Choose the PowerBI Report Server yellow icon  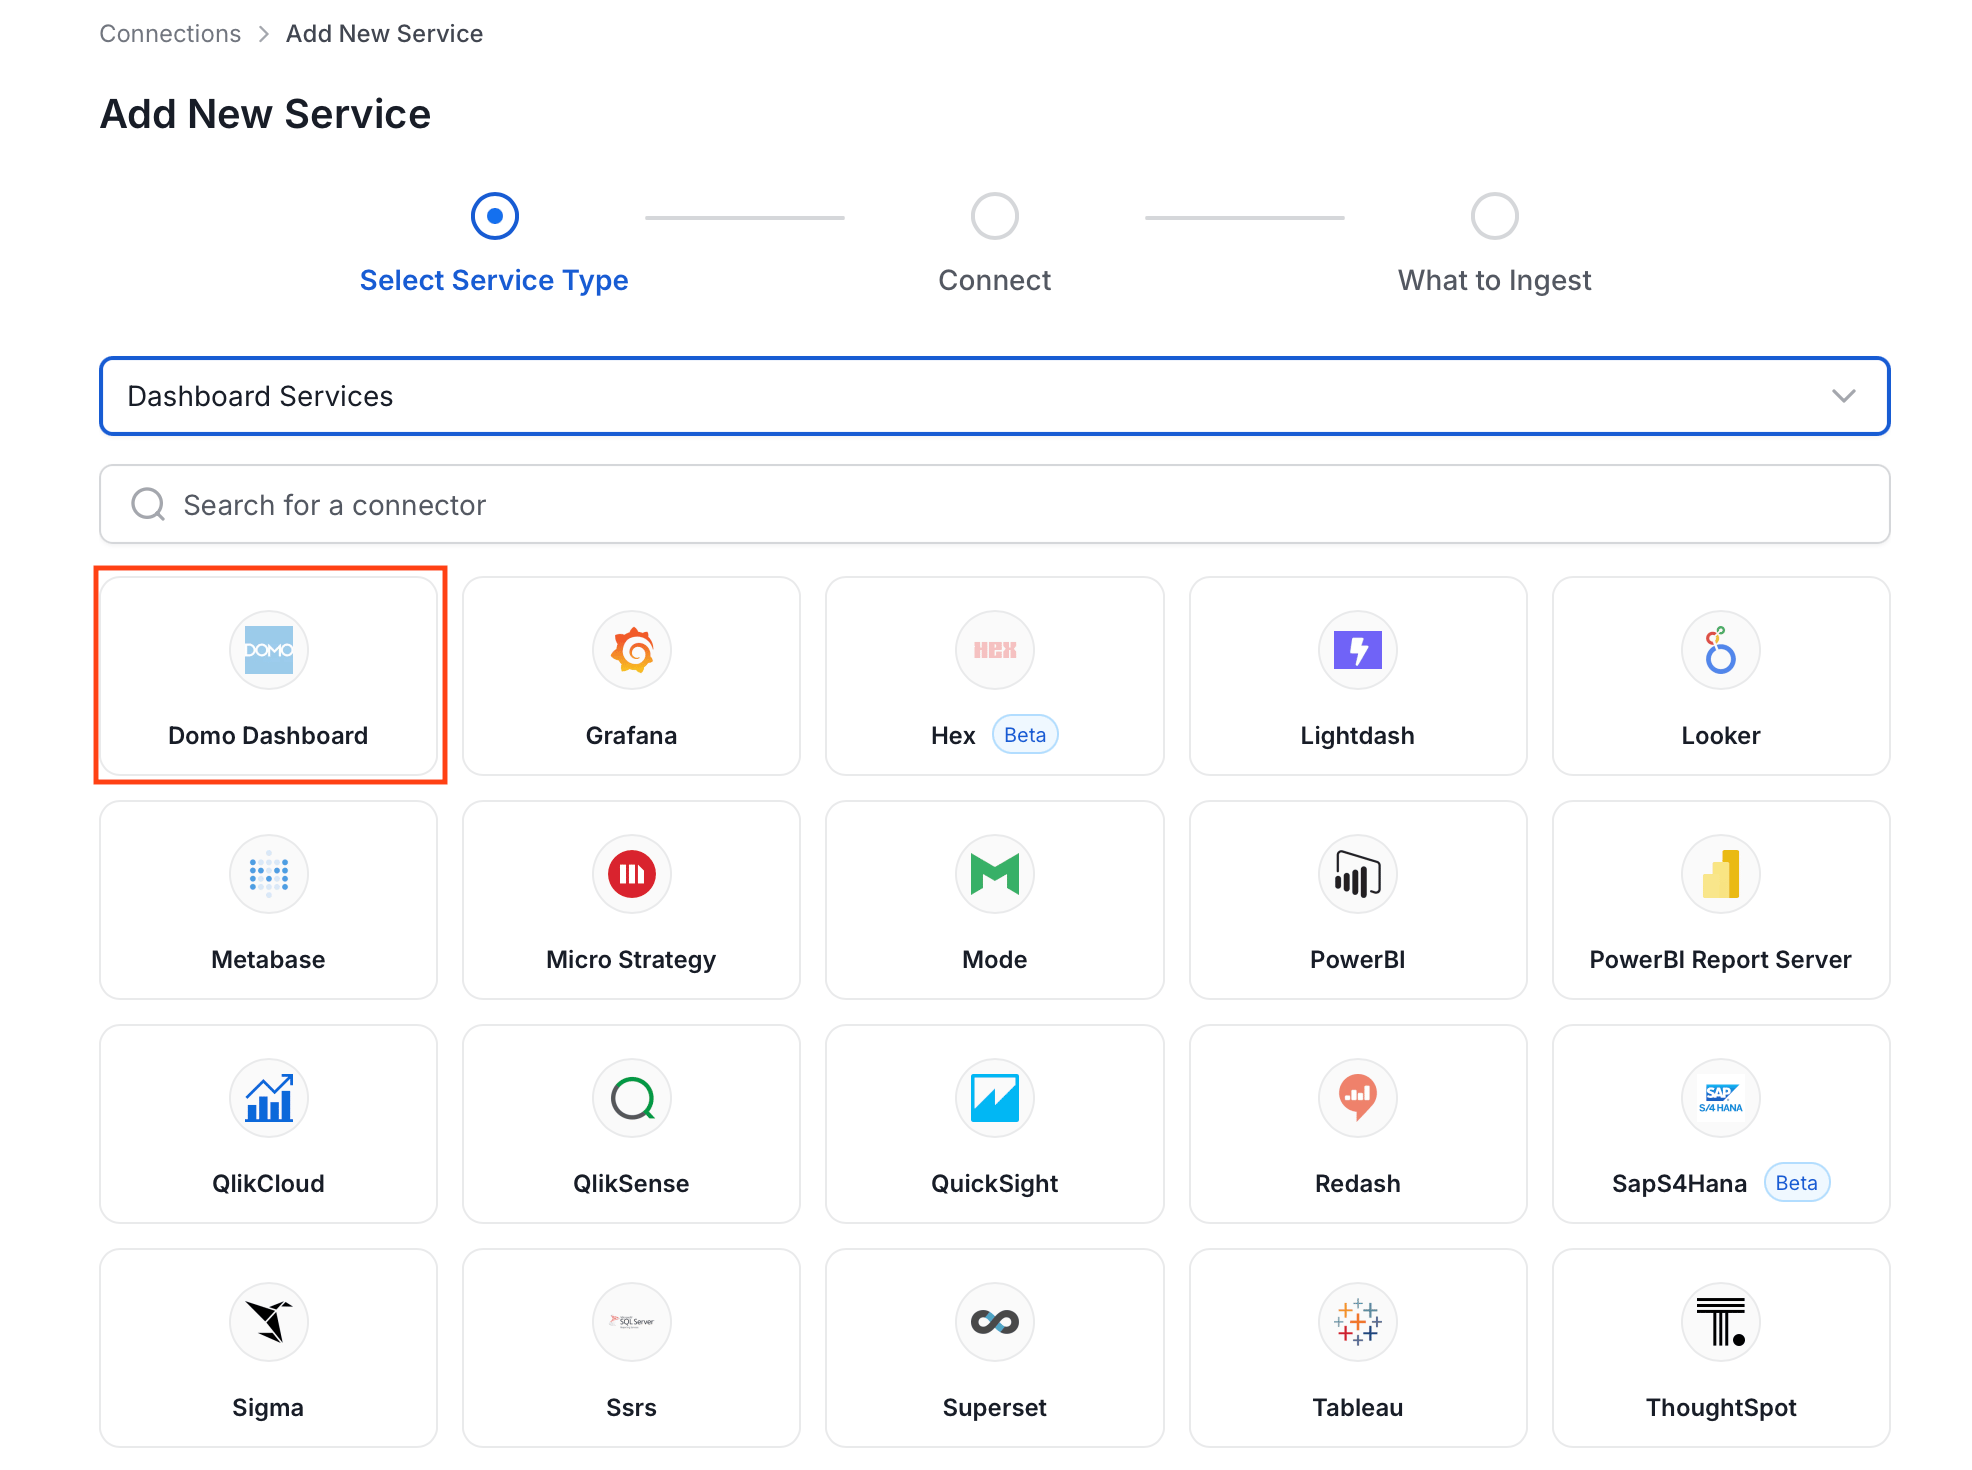tap(1720, 874)
